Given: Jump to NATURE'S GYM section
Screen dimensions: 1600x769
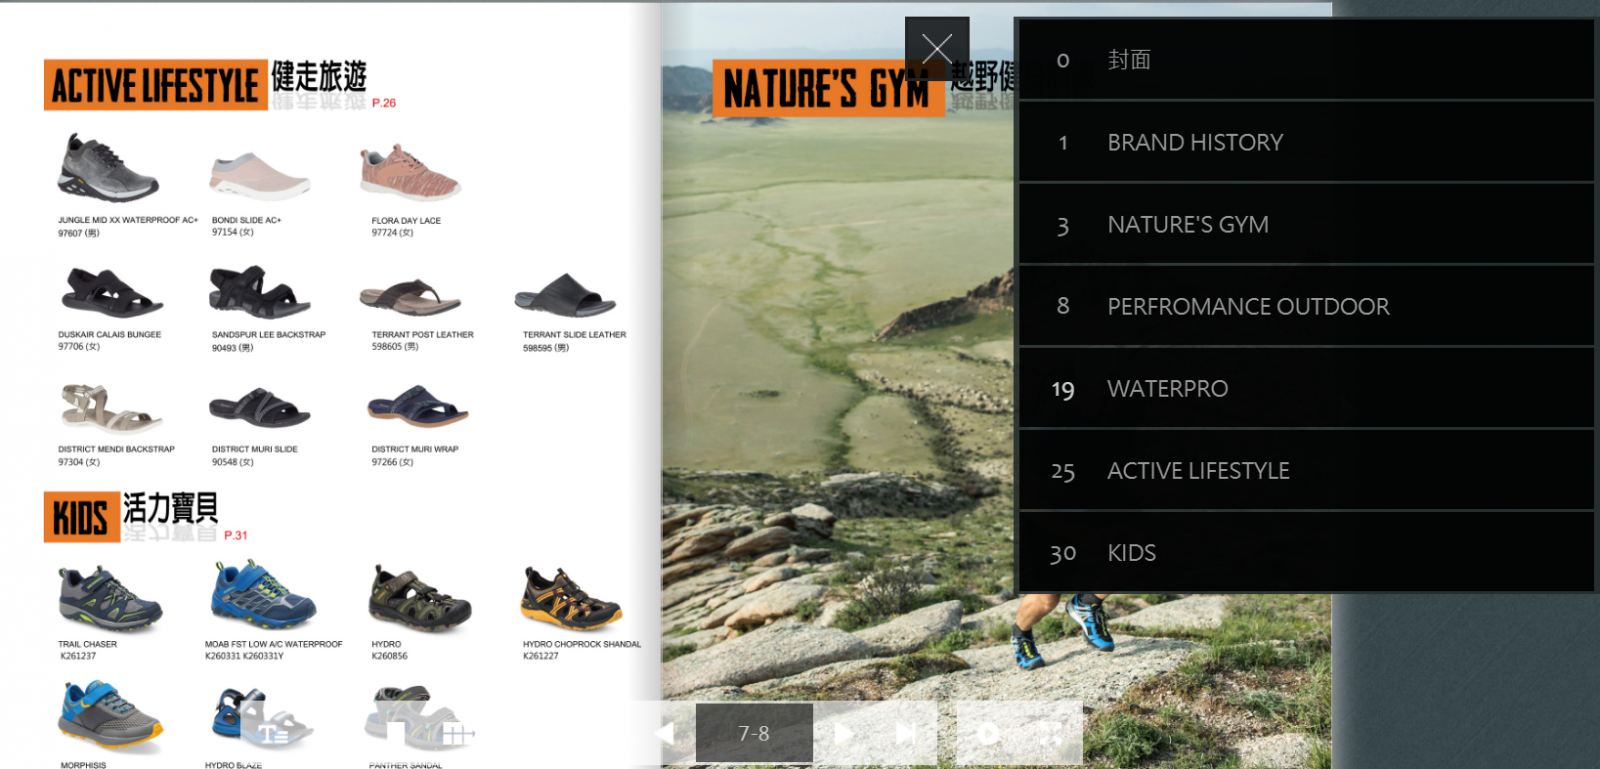Looking at the screenshot, I should (1306, 224).
